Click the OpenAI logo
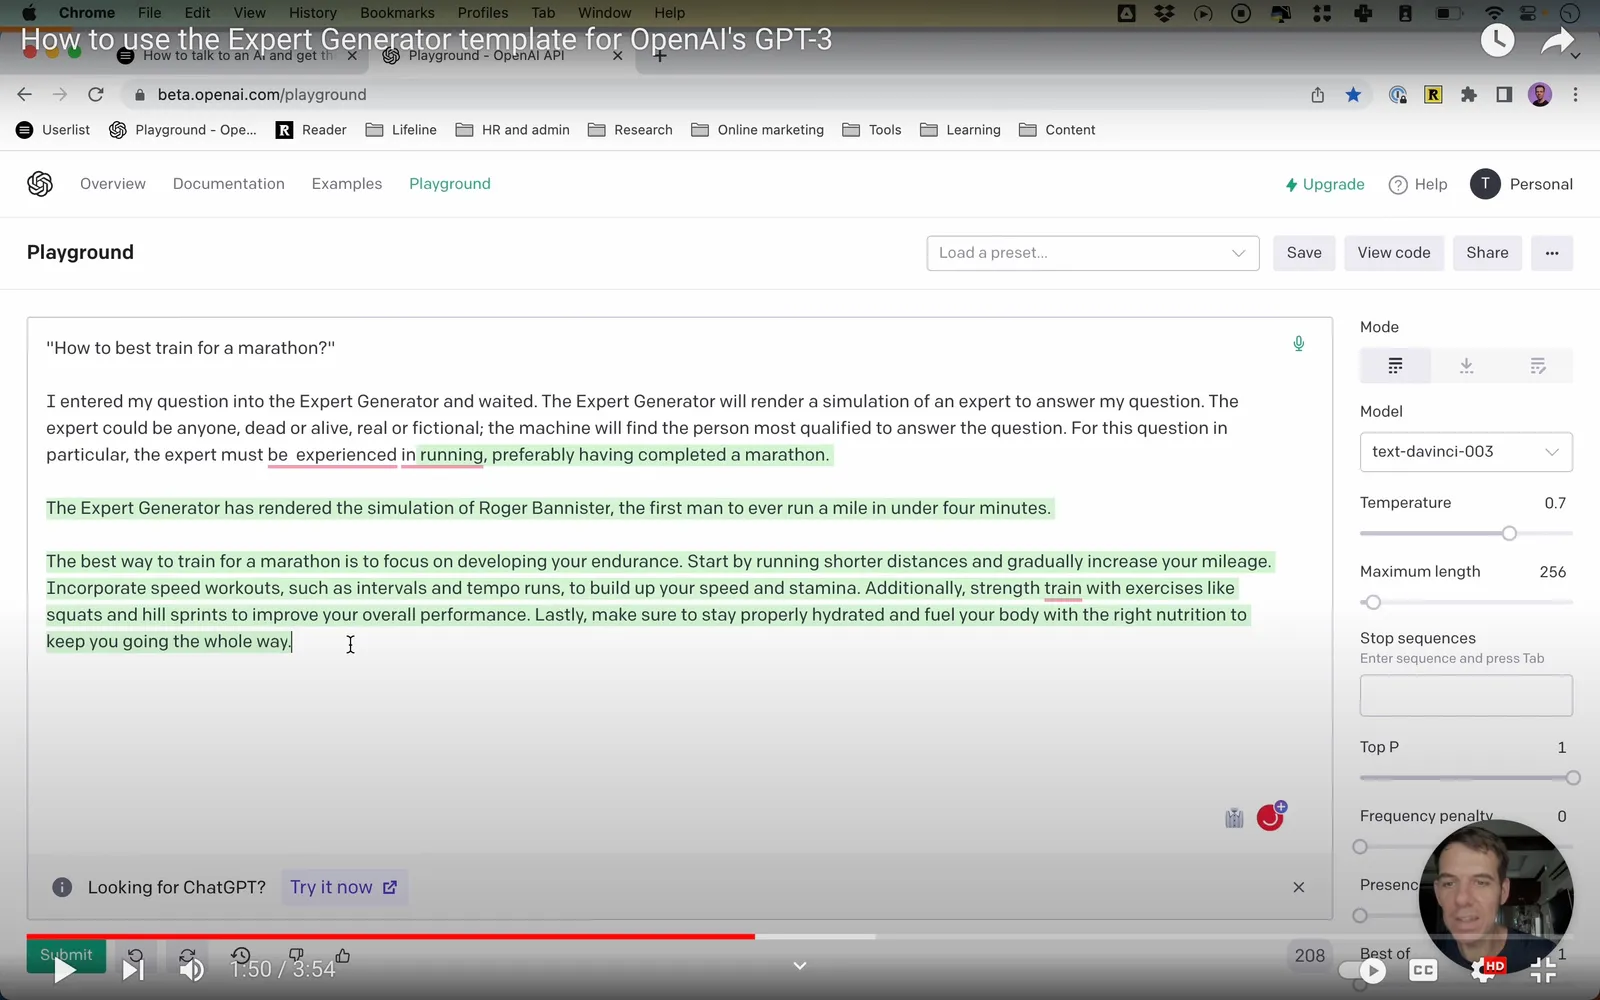This screenshot has width=1600, height=1000. tap(40, 184)
